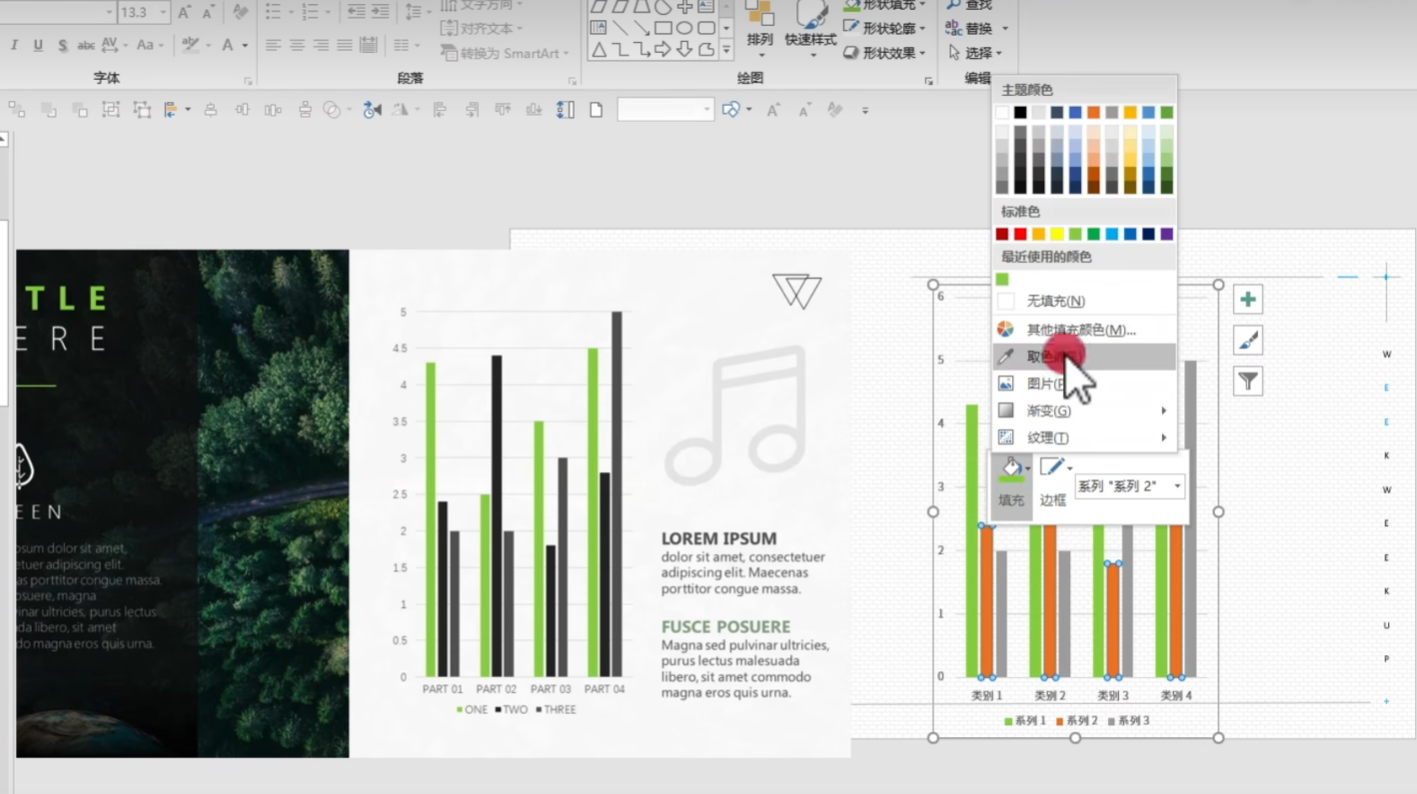Open Shape Effects (形状效果) menu
Viewport: 1417px width, 794px height.
(x=884, y=53)
